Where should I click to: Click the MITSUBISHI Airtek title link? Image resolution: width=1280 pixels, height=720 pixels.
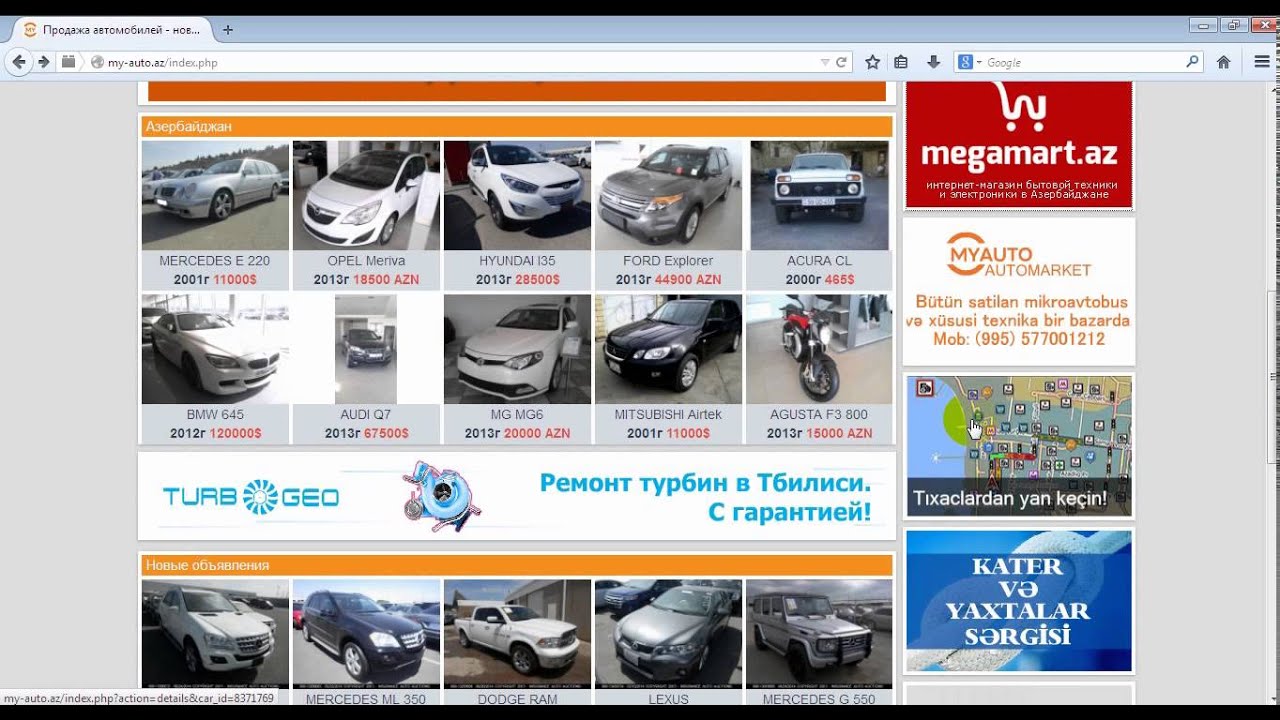tap(668, 414)
